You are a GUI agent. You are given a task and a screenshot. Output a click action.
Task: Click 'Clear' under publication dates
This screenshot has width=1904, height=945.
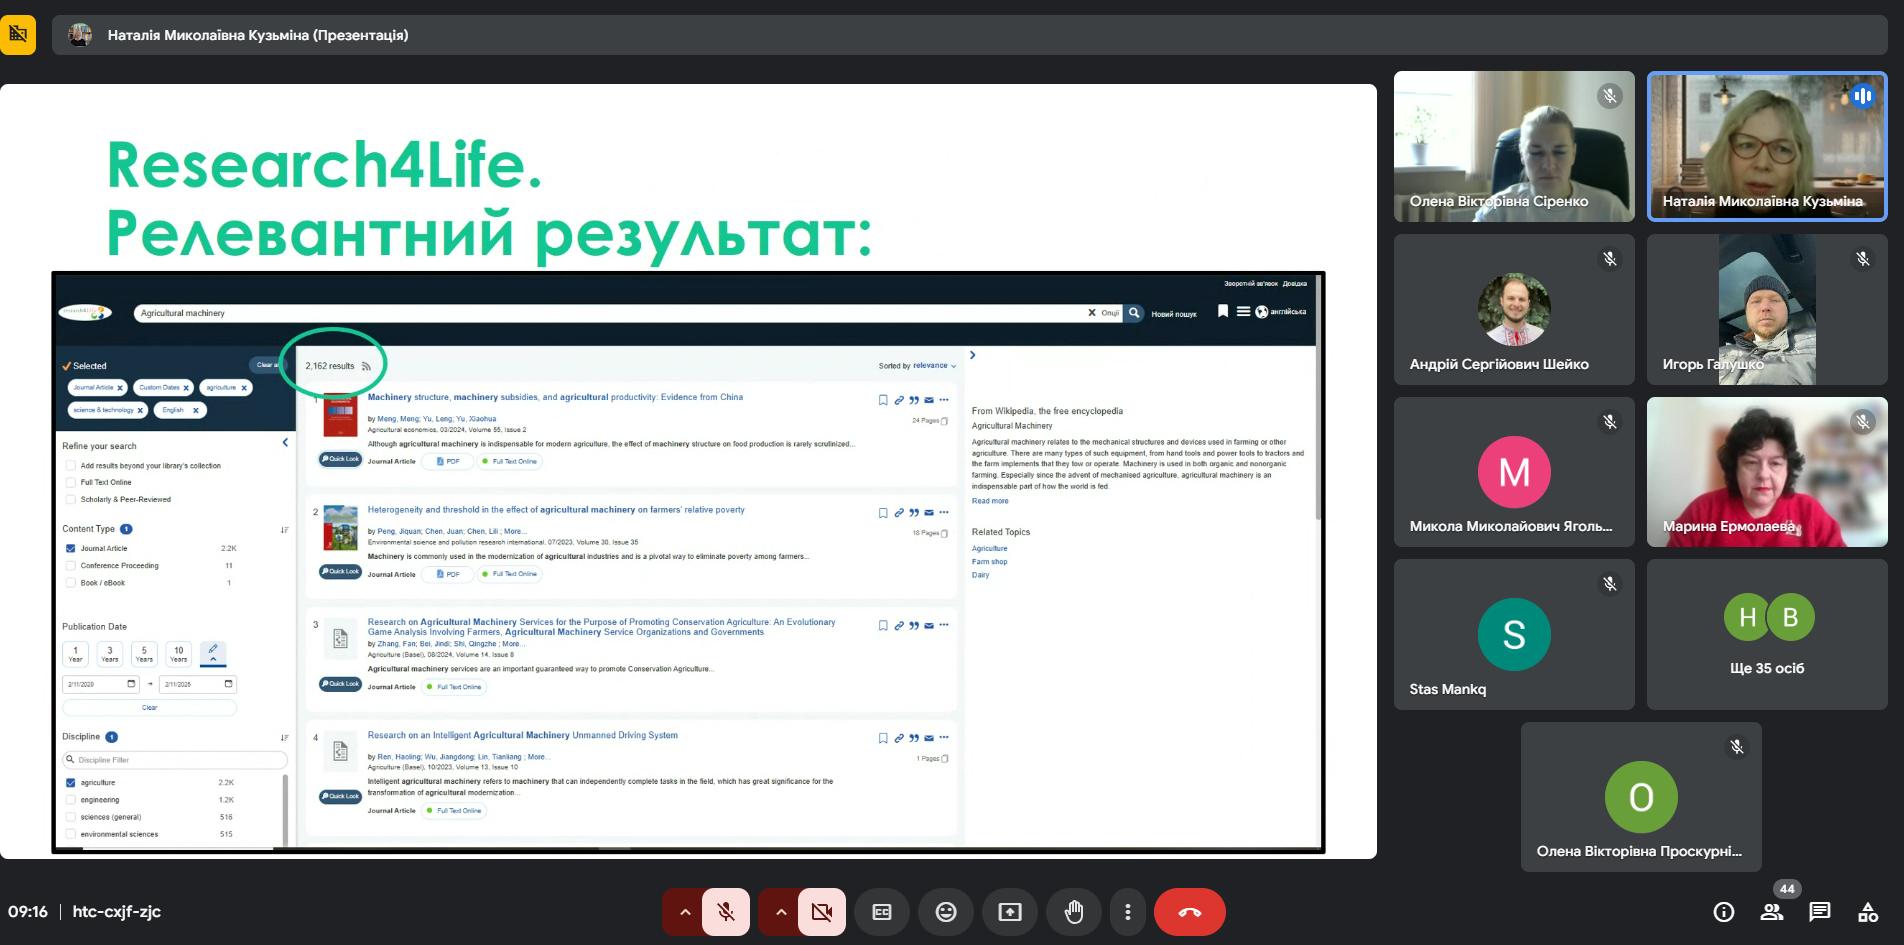click(x=150, y=707)
